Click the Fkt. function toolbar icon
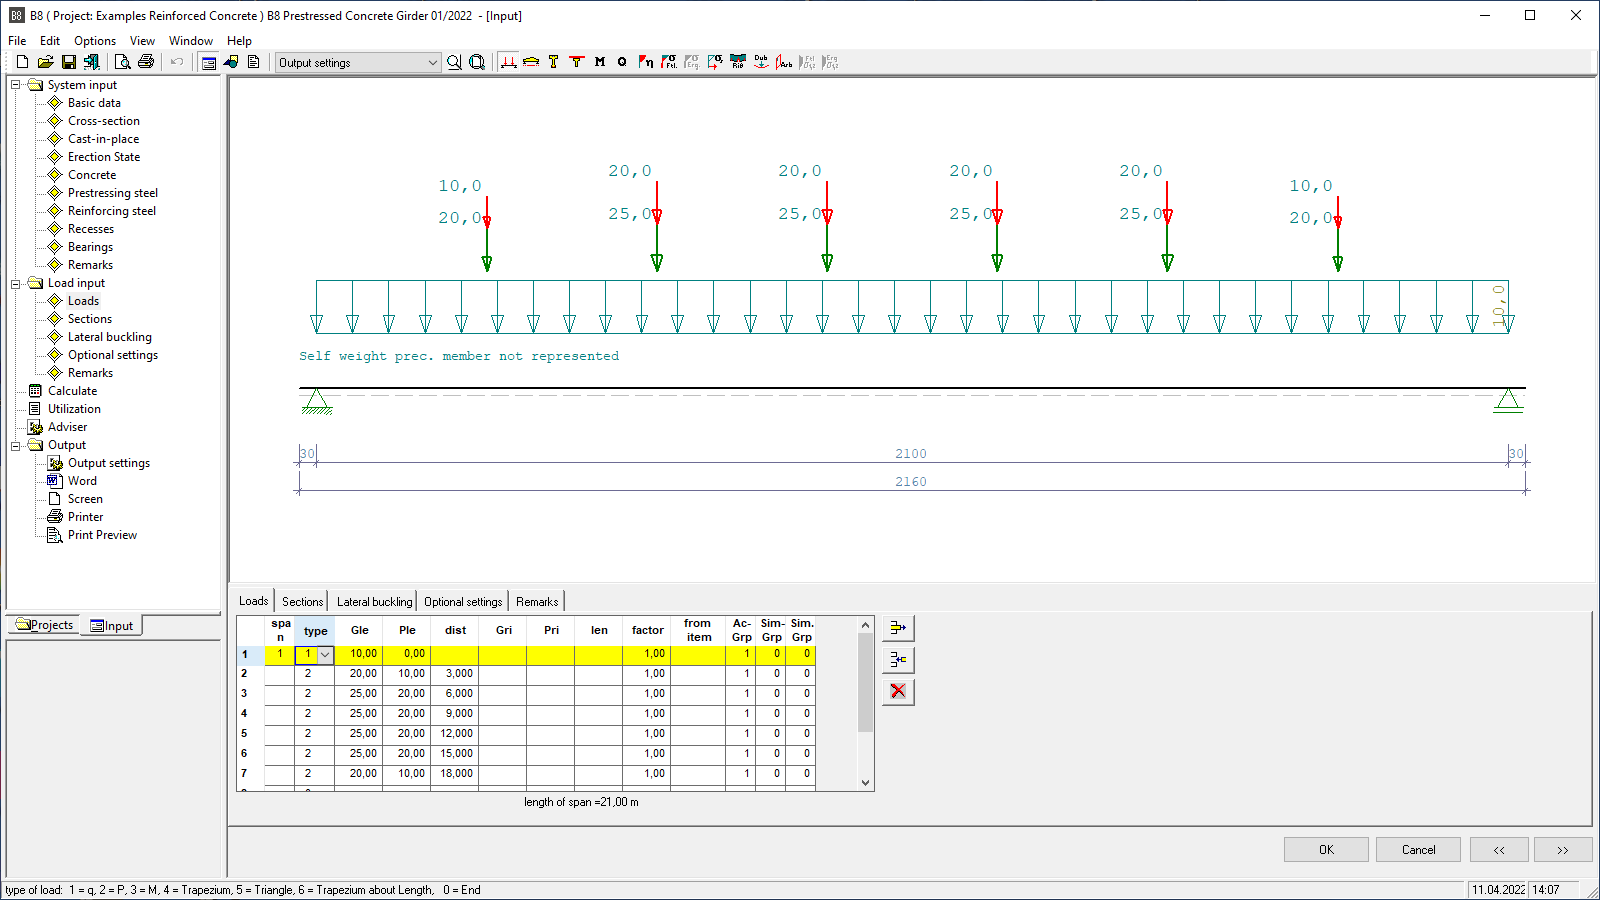Screen dimensions: 1600x900 click(x=669, y=62)
